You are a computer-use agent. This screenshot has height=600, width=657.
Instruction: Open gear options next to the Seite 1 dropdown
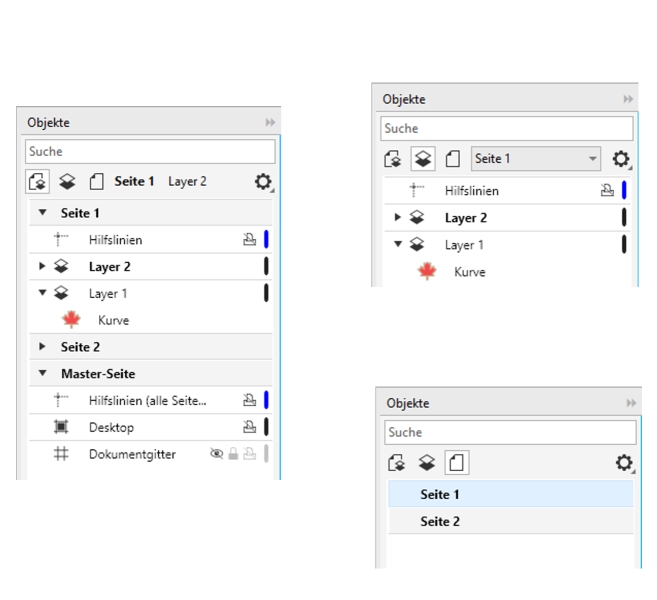[621, 159]
